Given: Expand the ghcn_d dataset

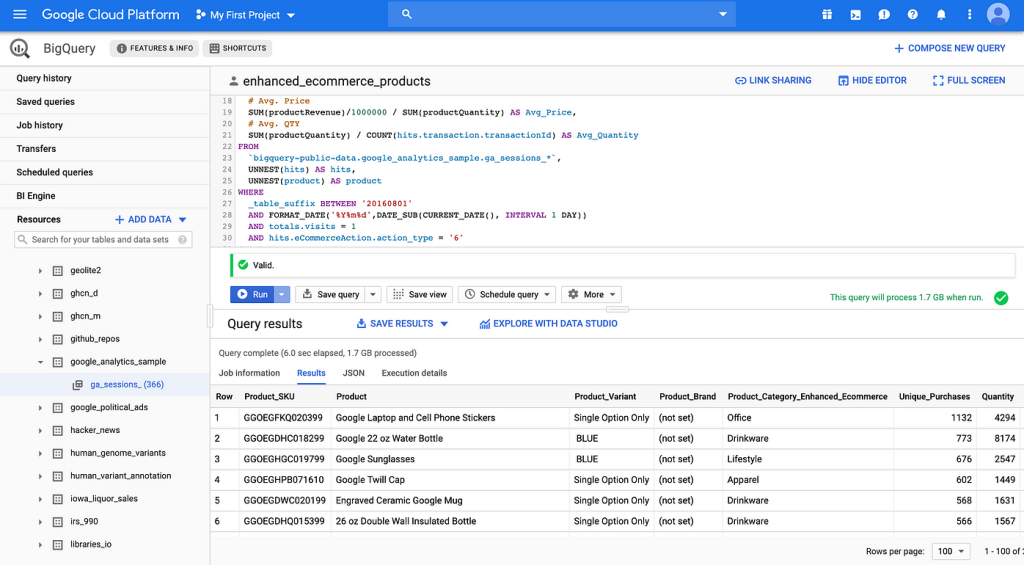Looking at the screenshot, I should (40, 293).
